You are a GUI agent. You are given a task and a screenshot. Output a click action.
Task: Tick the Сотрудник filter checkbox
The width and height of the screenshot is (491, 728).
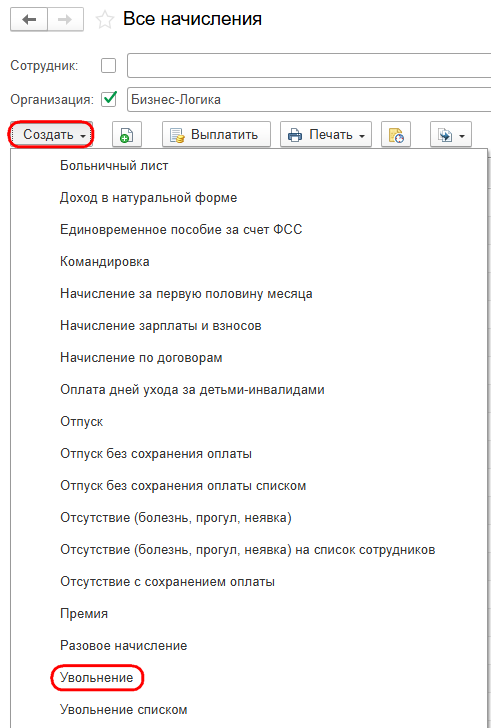point(109,65)
